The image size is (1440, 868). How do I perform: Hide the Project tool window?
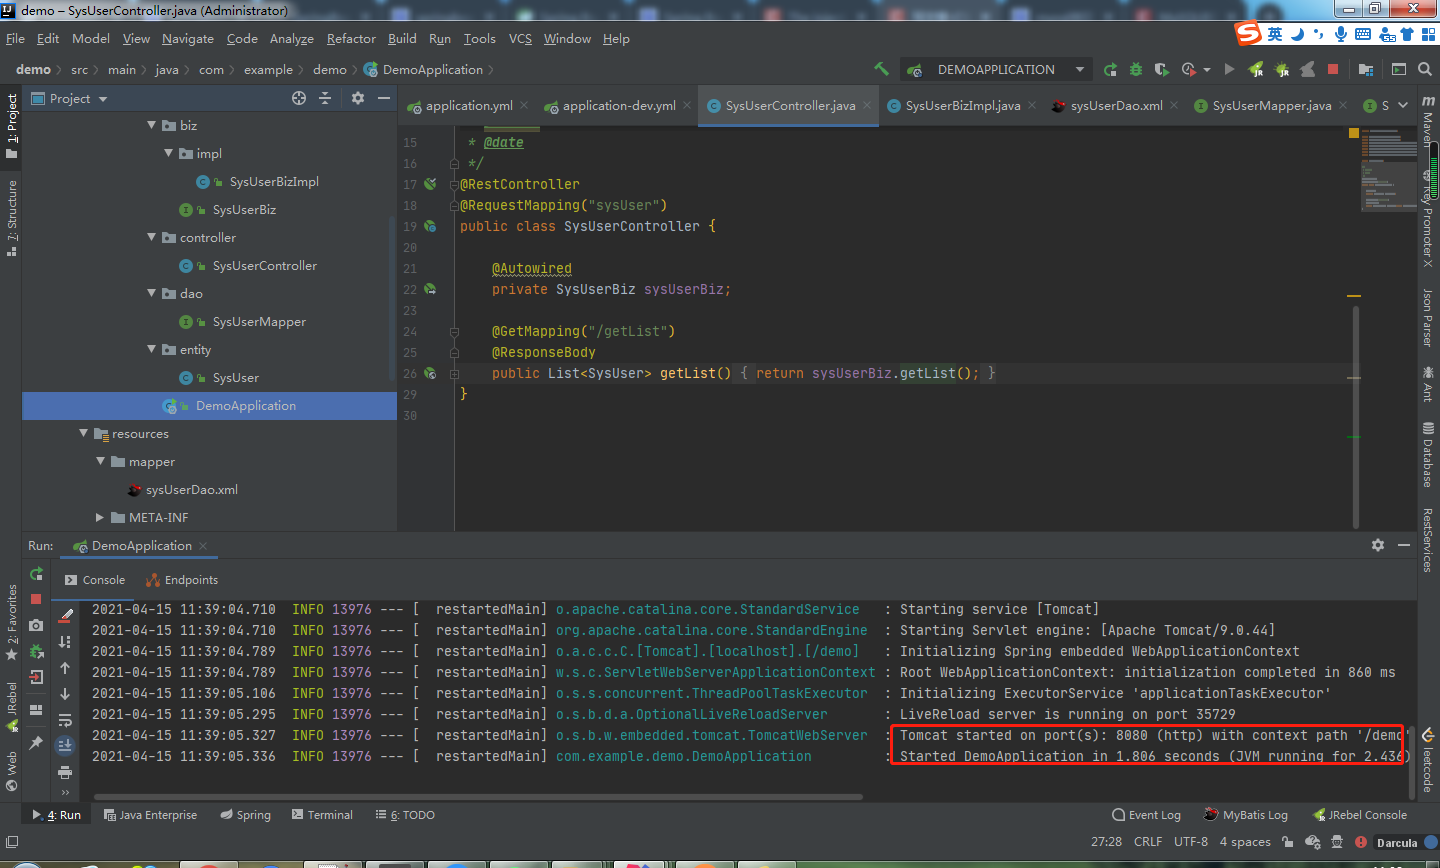coord(383,98)
